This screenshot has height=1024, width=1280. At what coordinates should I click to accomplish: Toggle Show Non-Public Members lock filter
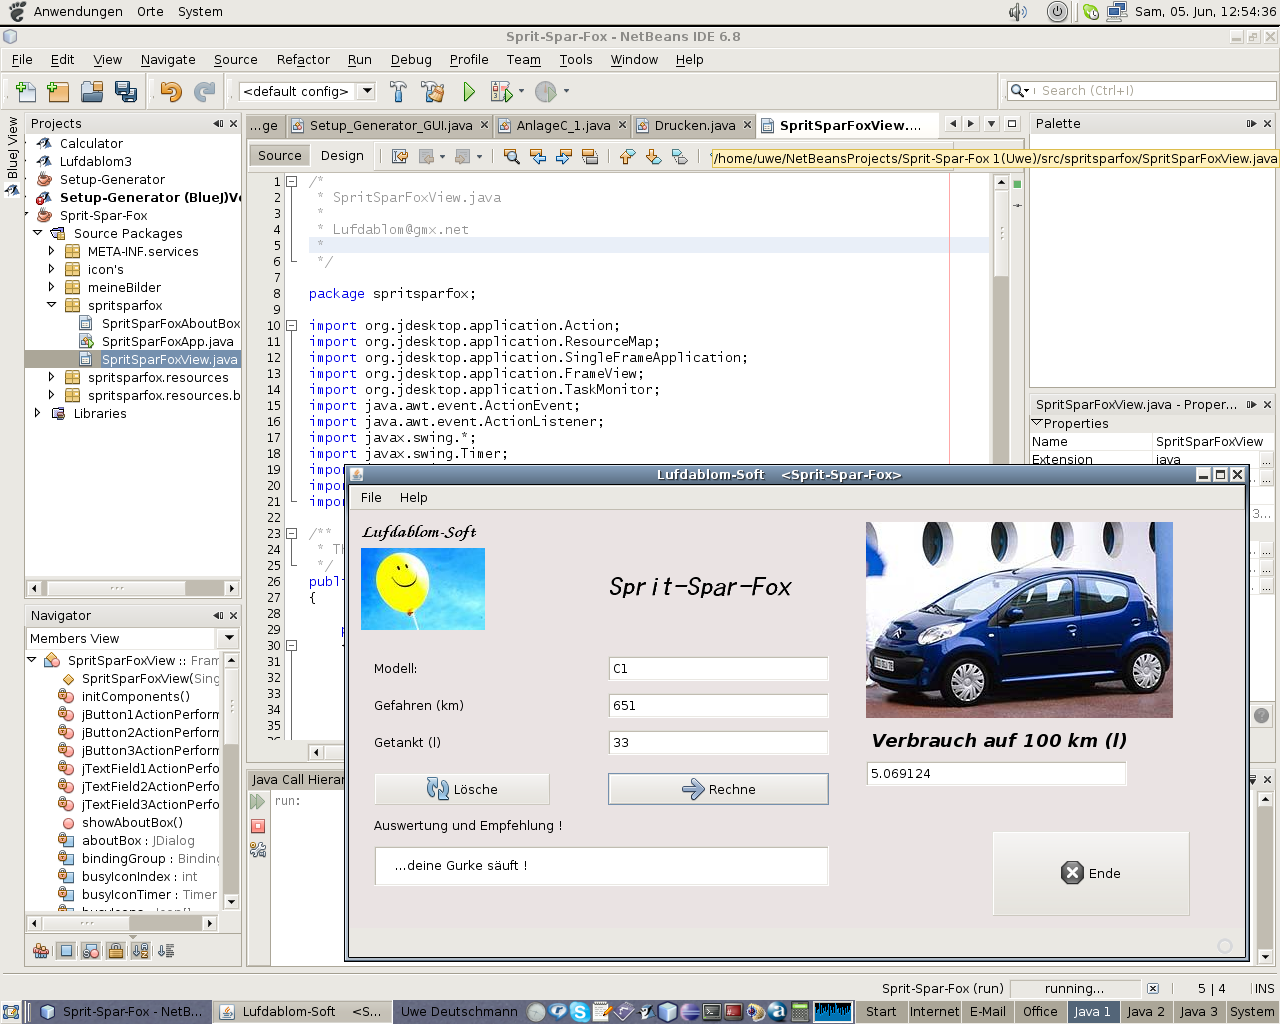coord(116,950)
